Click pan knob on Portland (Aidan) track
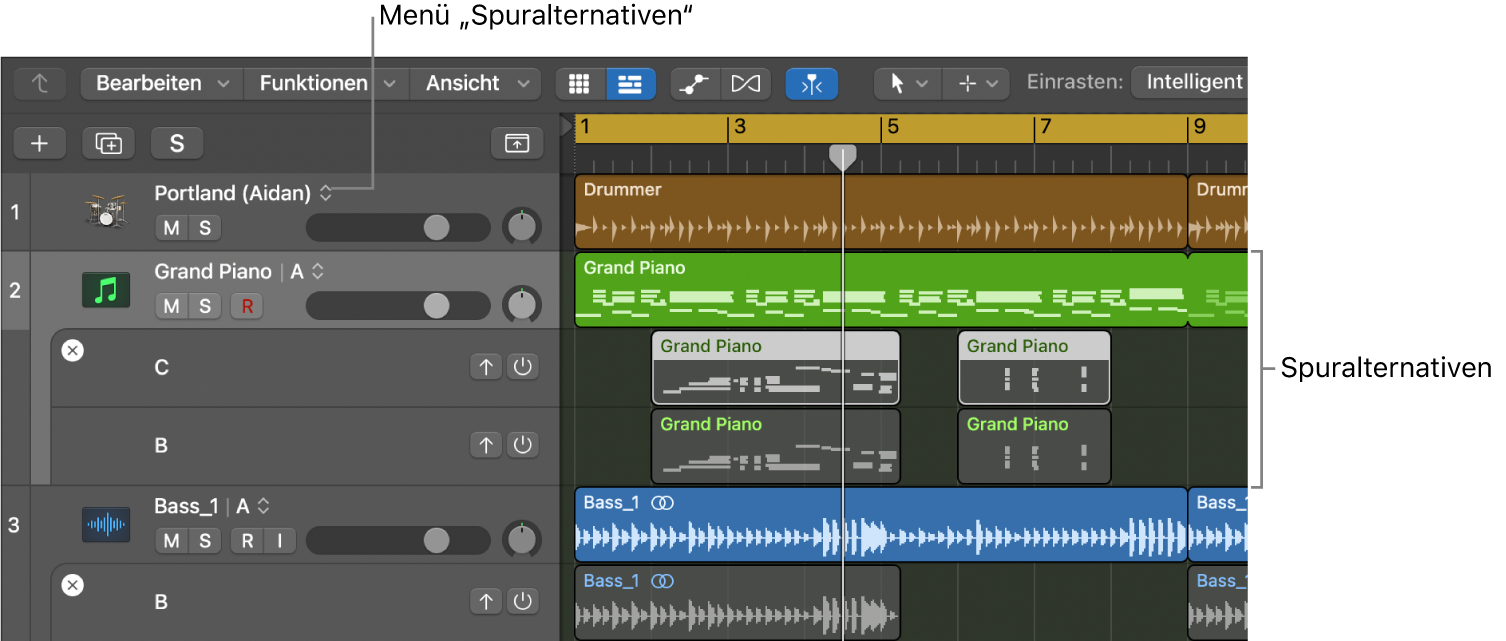Viewport: 1506px width, 641px height. 521,227
